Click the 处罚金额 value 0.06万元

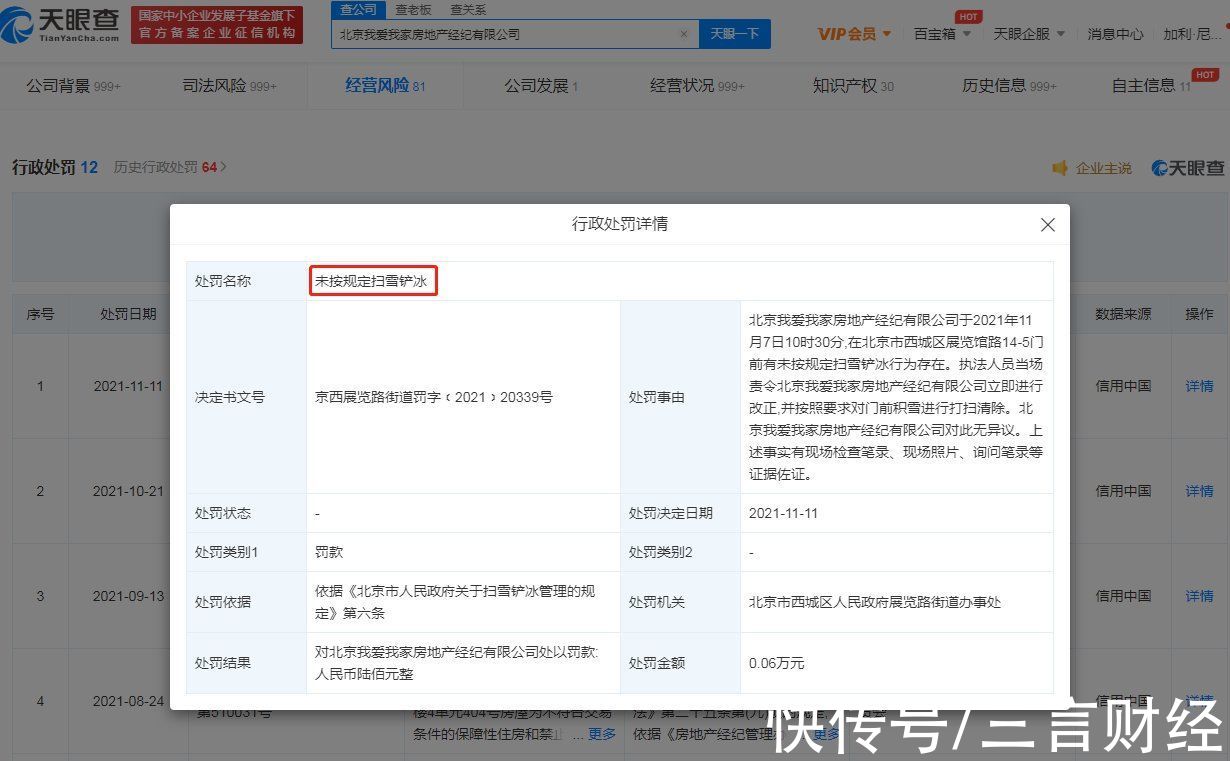click(x=776, y=663)
